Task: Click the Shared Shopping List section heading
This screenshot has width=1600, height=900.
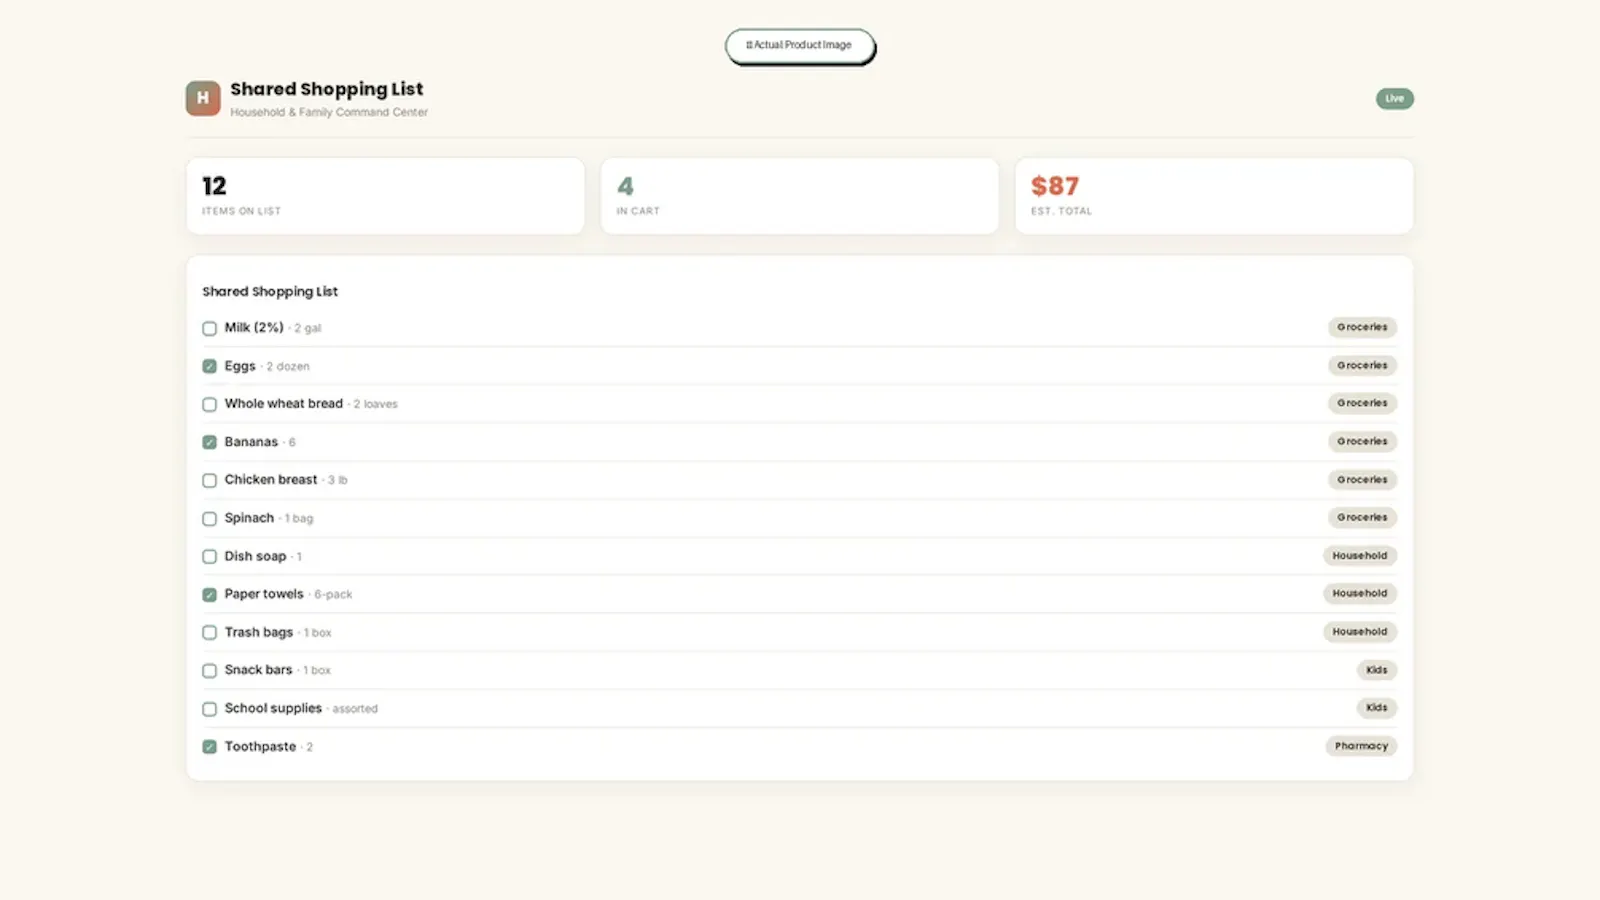Action: [x=270, y=291]
